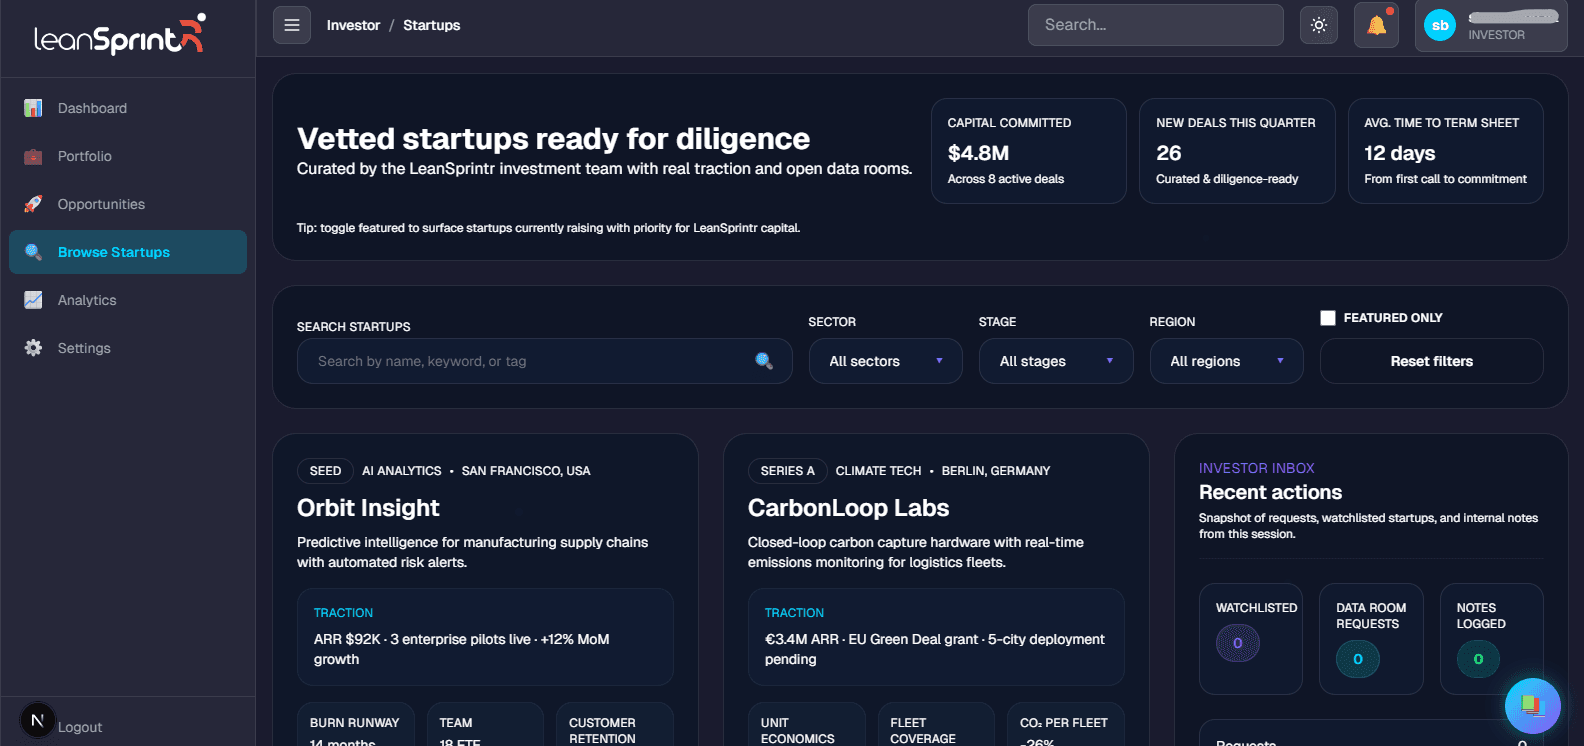Image resolution: width=1584 pixels, height=746 pixels.
Task: Click 'AI ANALYTICS' sector tag
Action: [x=401, y=471]
